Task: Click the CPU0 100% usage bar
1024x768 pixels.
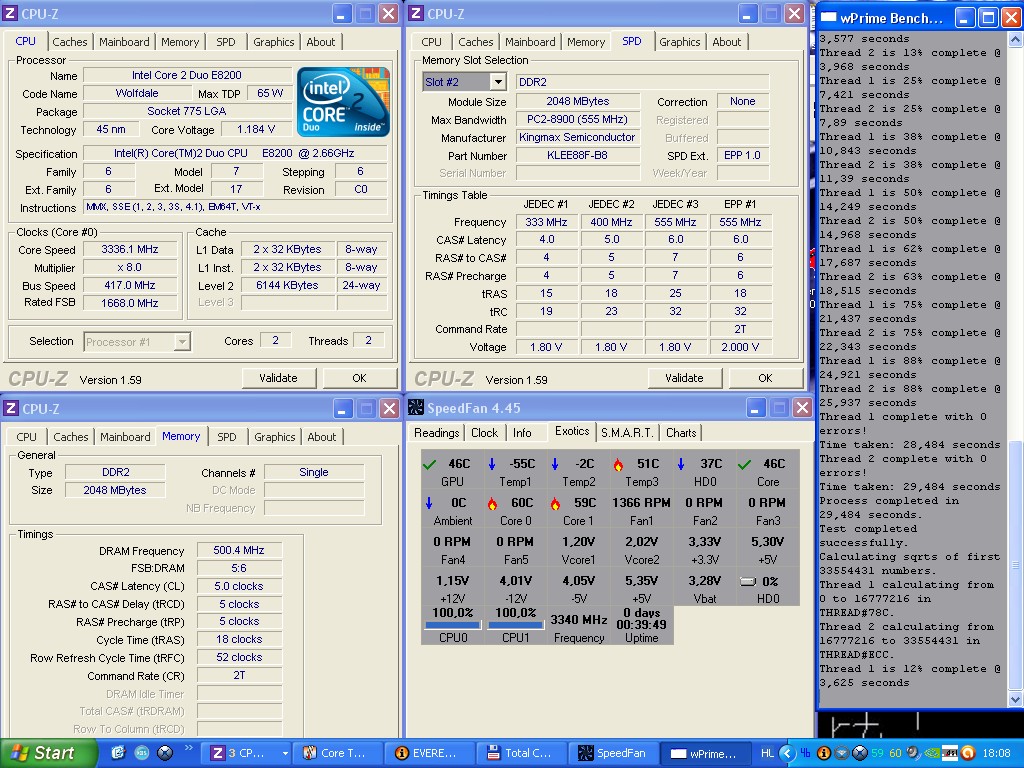Action: point(453,624)
